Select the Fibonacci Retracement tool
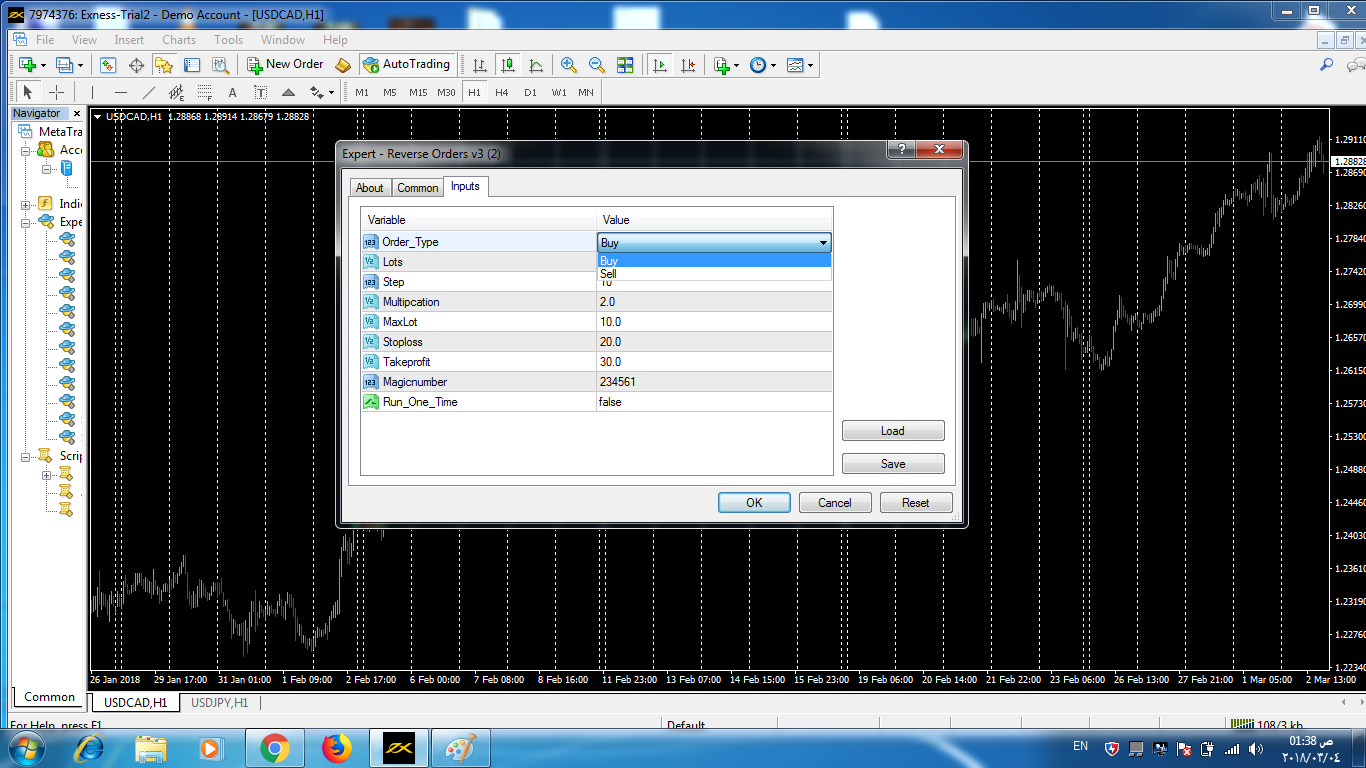This screenshot has width=1366, height=768. (205, 92)
